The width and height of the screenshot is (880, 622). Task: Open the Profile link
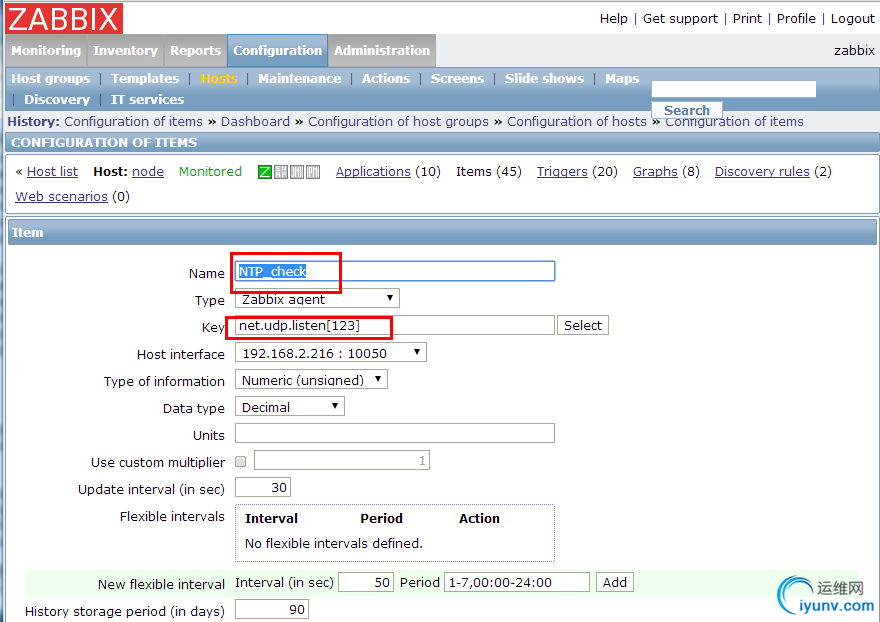pyautogui.click(x=796, y=19)
